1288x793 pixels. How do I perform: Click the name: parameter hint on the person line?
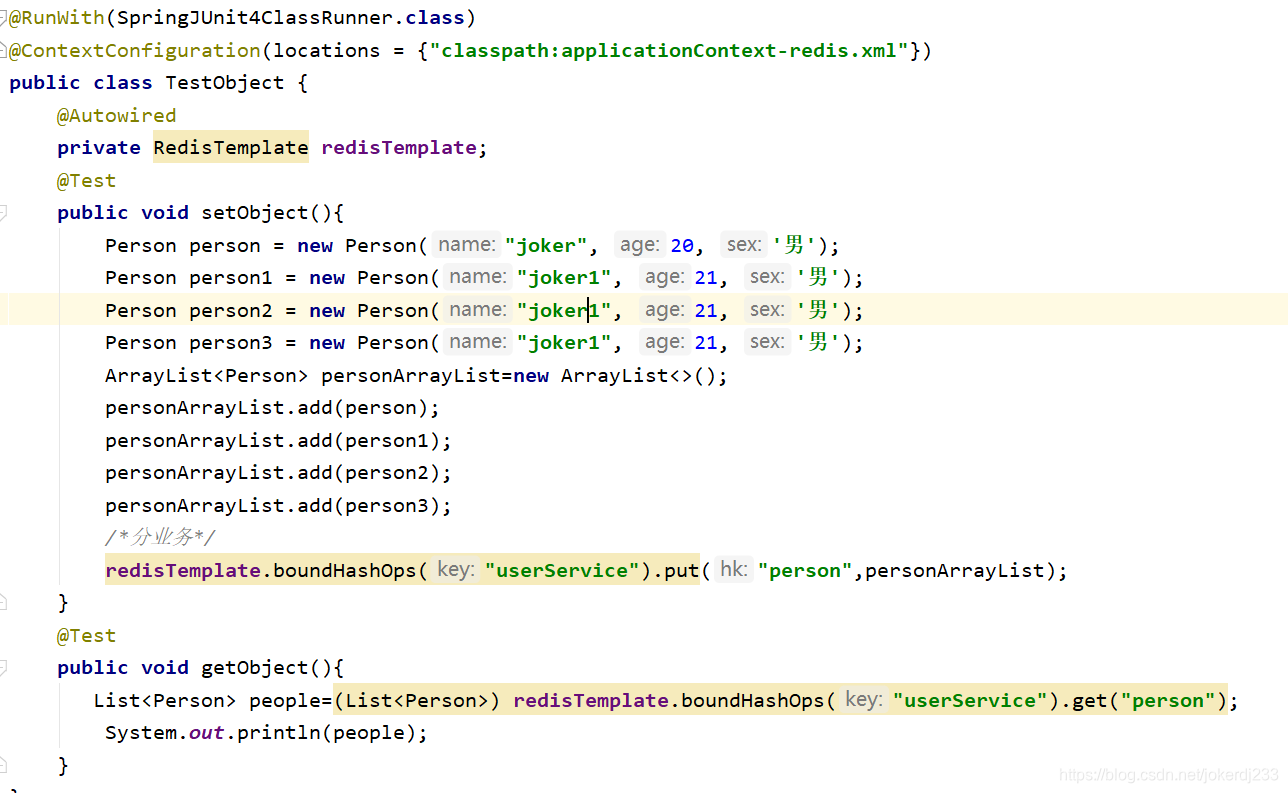click(467, 244)
